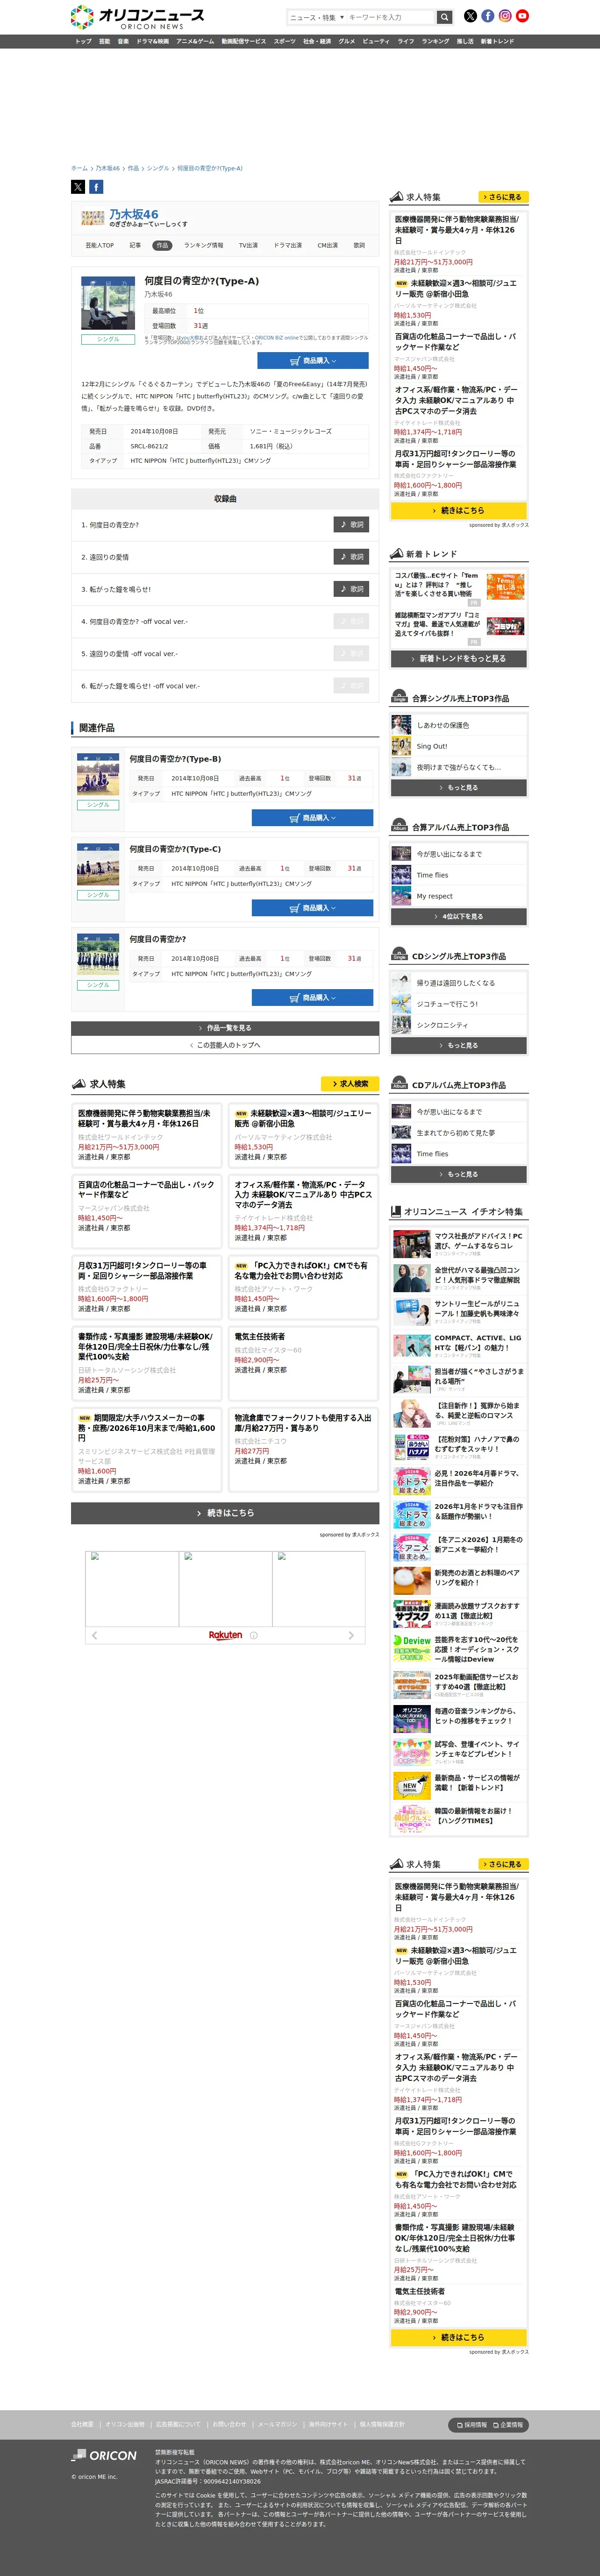Open lyrics for track 2 遠回りの愛情

351,557
